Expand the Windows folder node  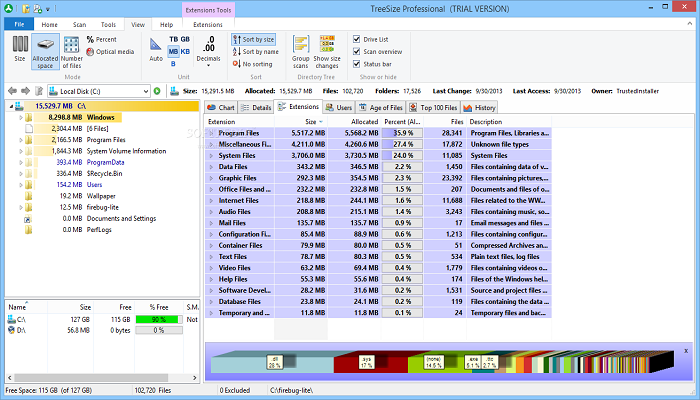(x=21, y=118)
